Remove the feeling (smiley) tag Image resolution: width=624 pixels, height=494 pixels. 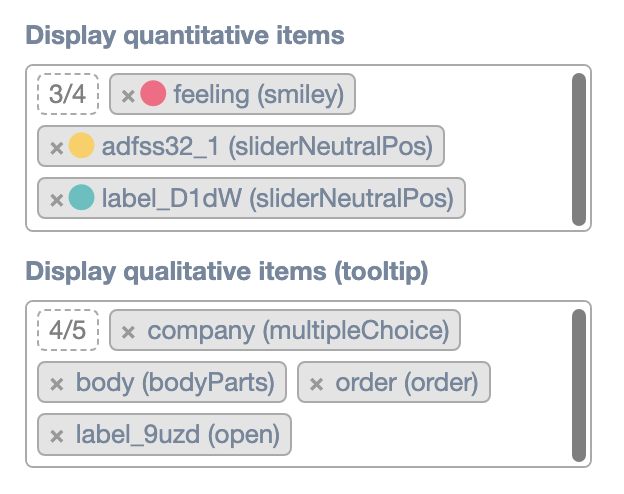[x=128, y=96]
